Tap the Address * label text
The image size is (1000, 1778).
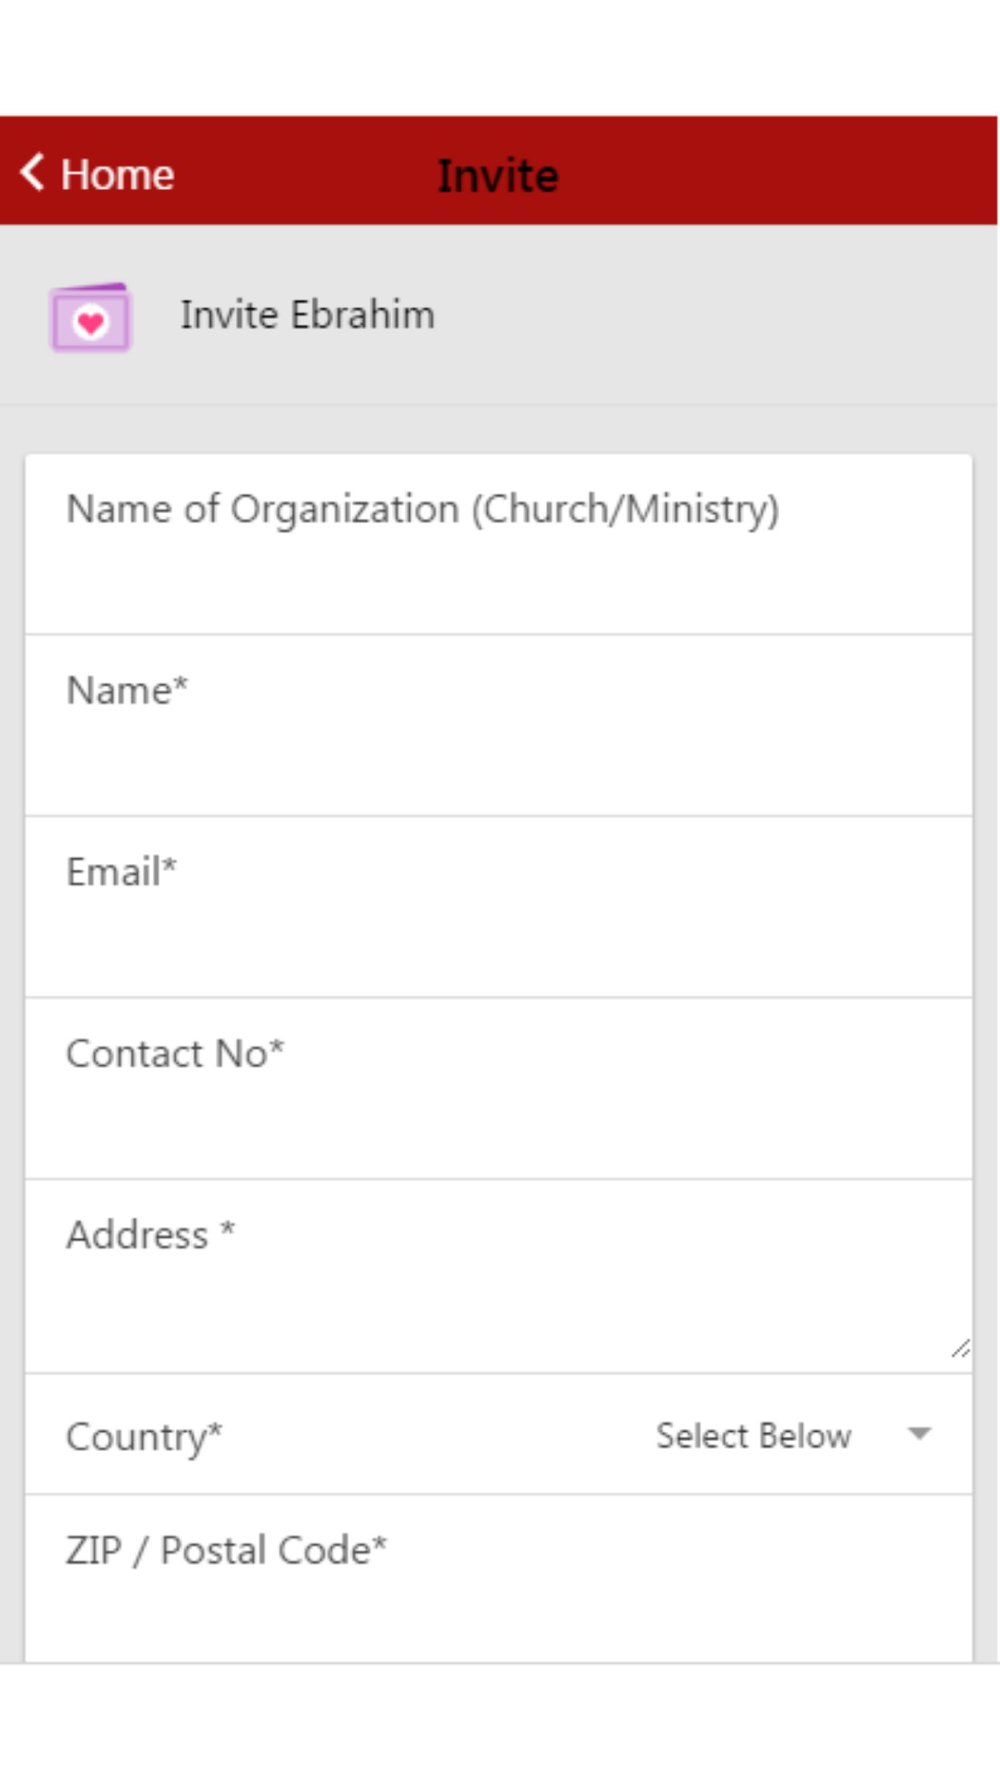(x=150, y=1235)
